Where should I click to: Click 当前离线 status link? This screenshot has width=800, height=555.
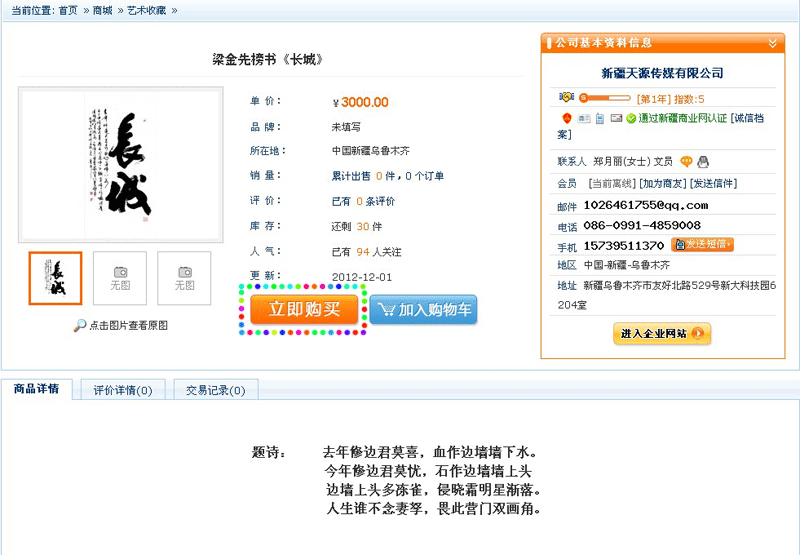pos(612,184)
